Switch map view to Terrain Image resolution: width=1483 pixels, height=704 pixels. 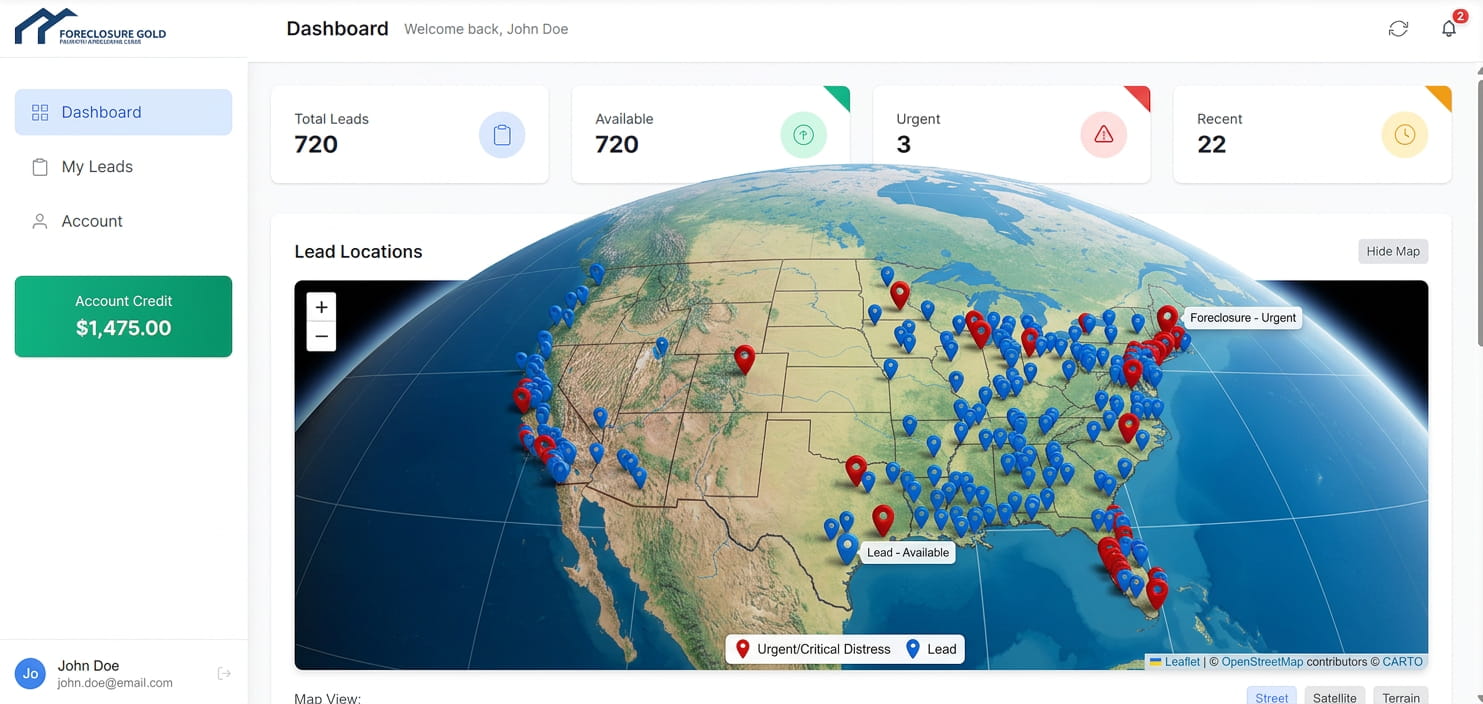click(1401, 697)
